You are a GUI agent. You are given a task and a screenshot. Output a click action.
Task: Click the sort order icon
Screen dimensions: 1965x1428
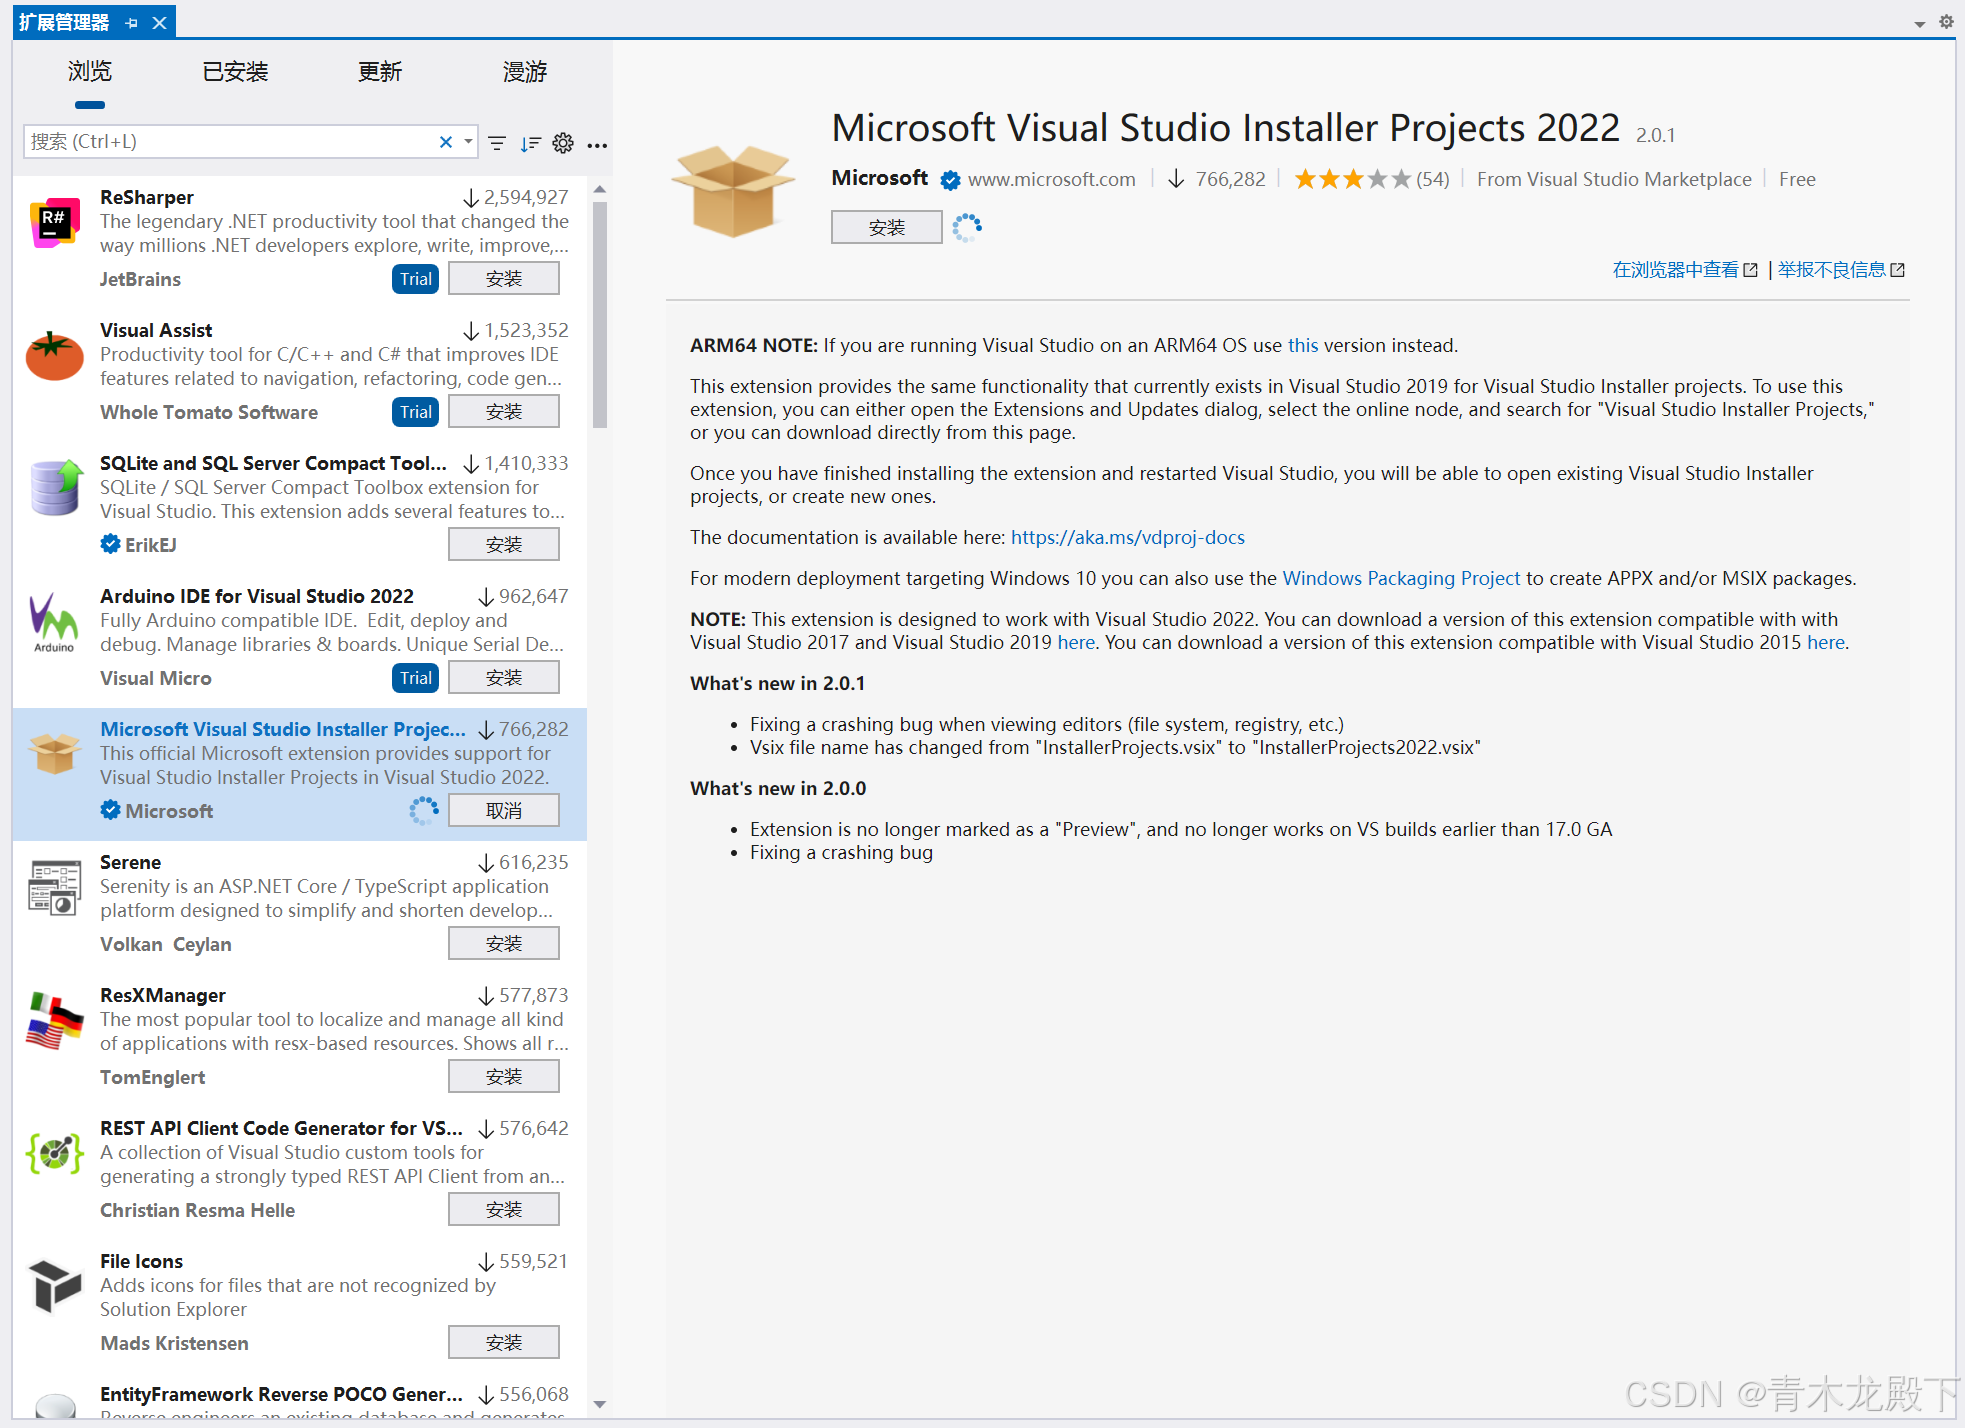(530, 143)
